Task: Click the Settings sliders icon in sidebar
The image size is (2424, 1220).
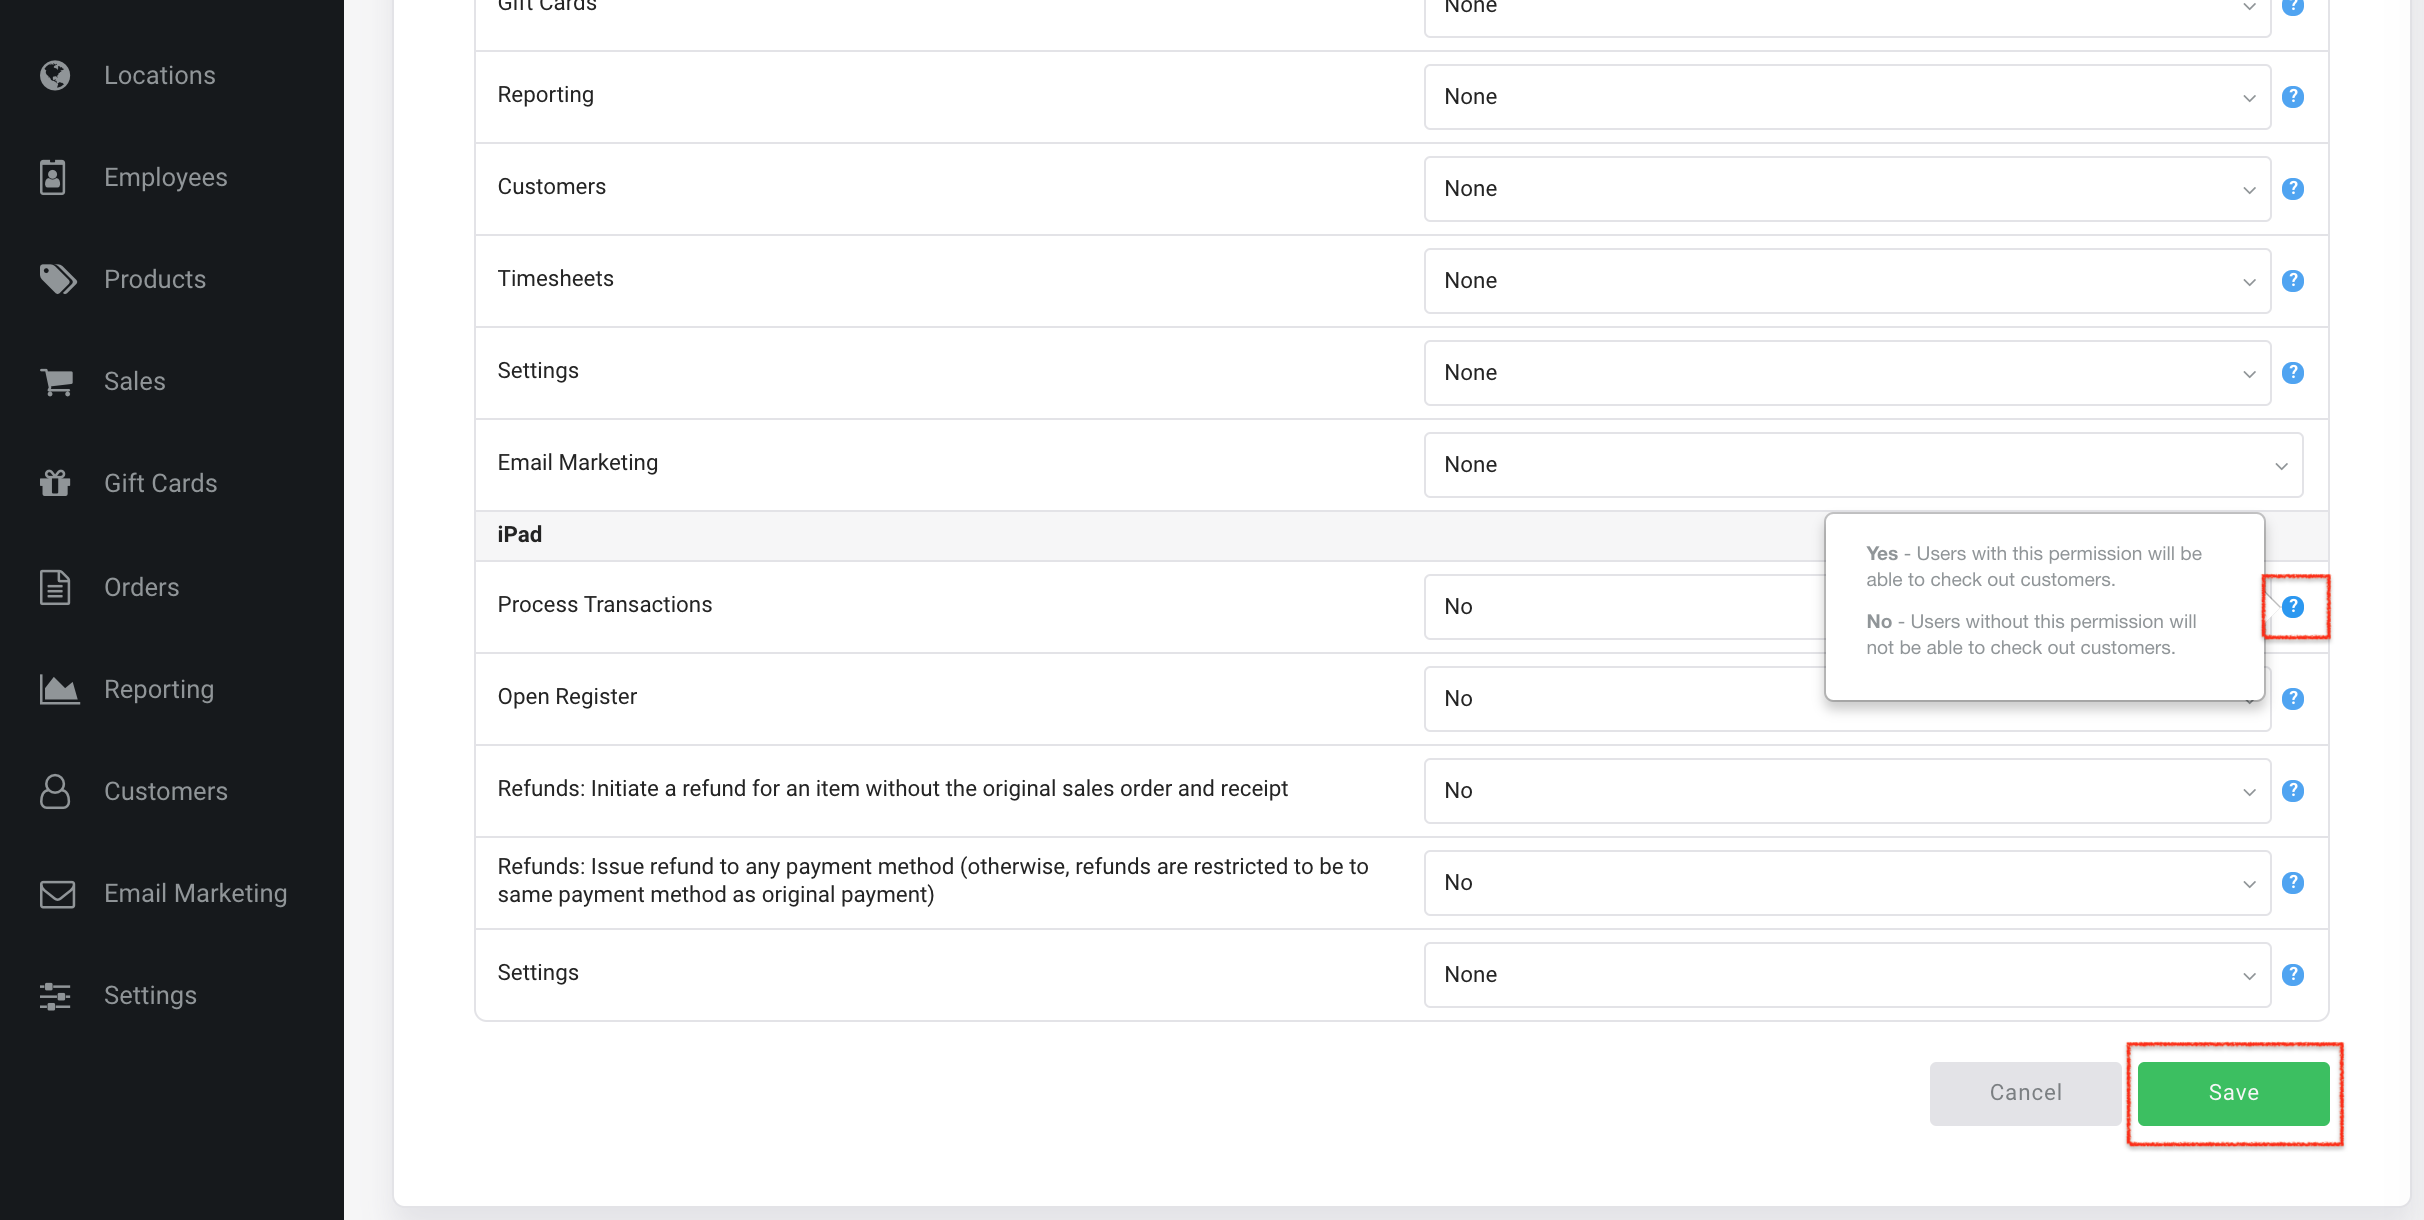Action: 55,995
